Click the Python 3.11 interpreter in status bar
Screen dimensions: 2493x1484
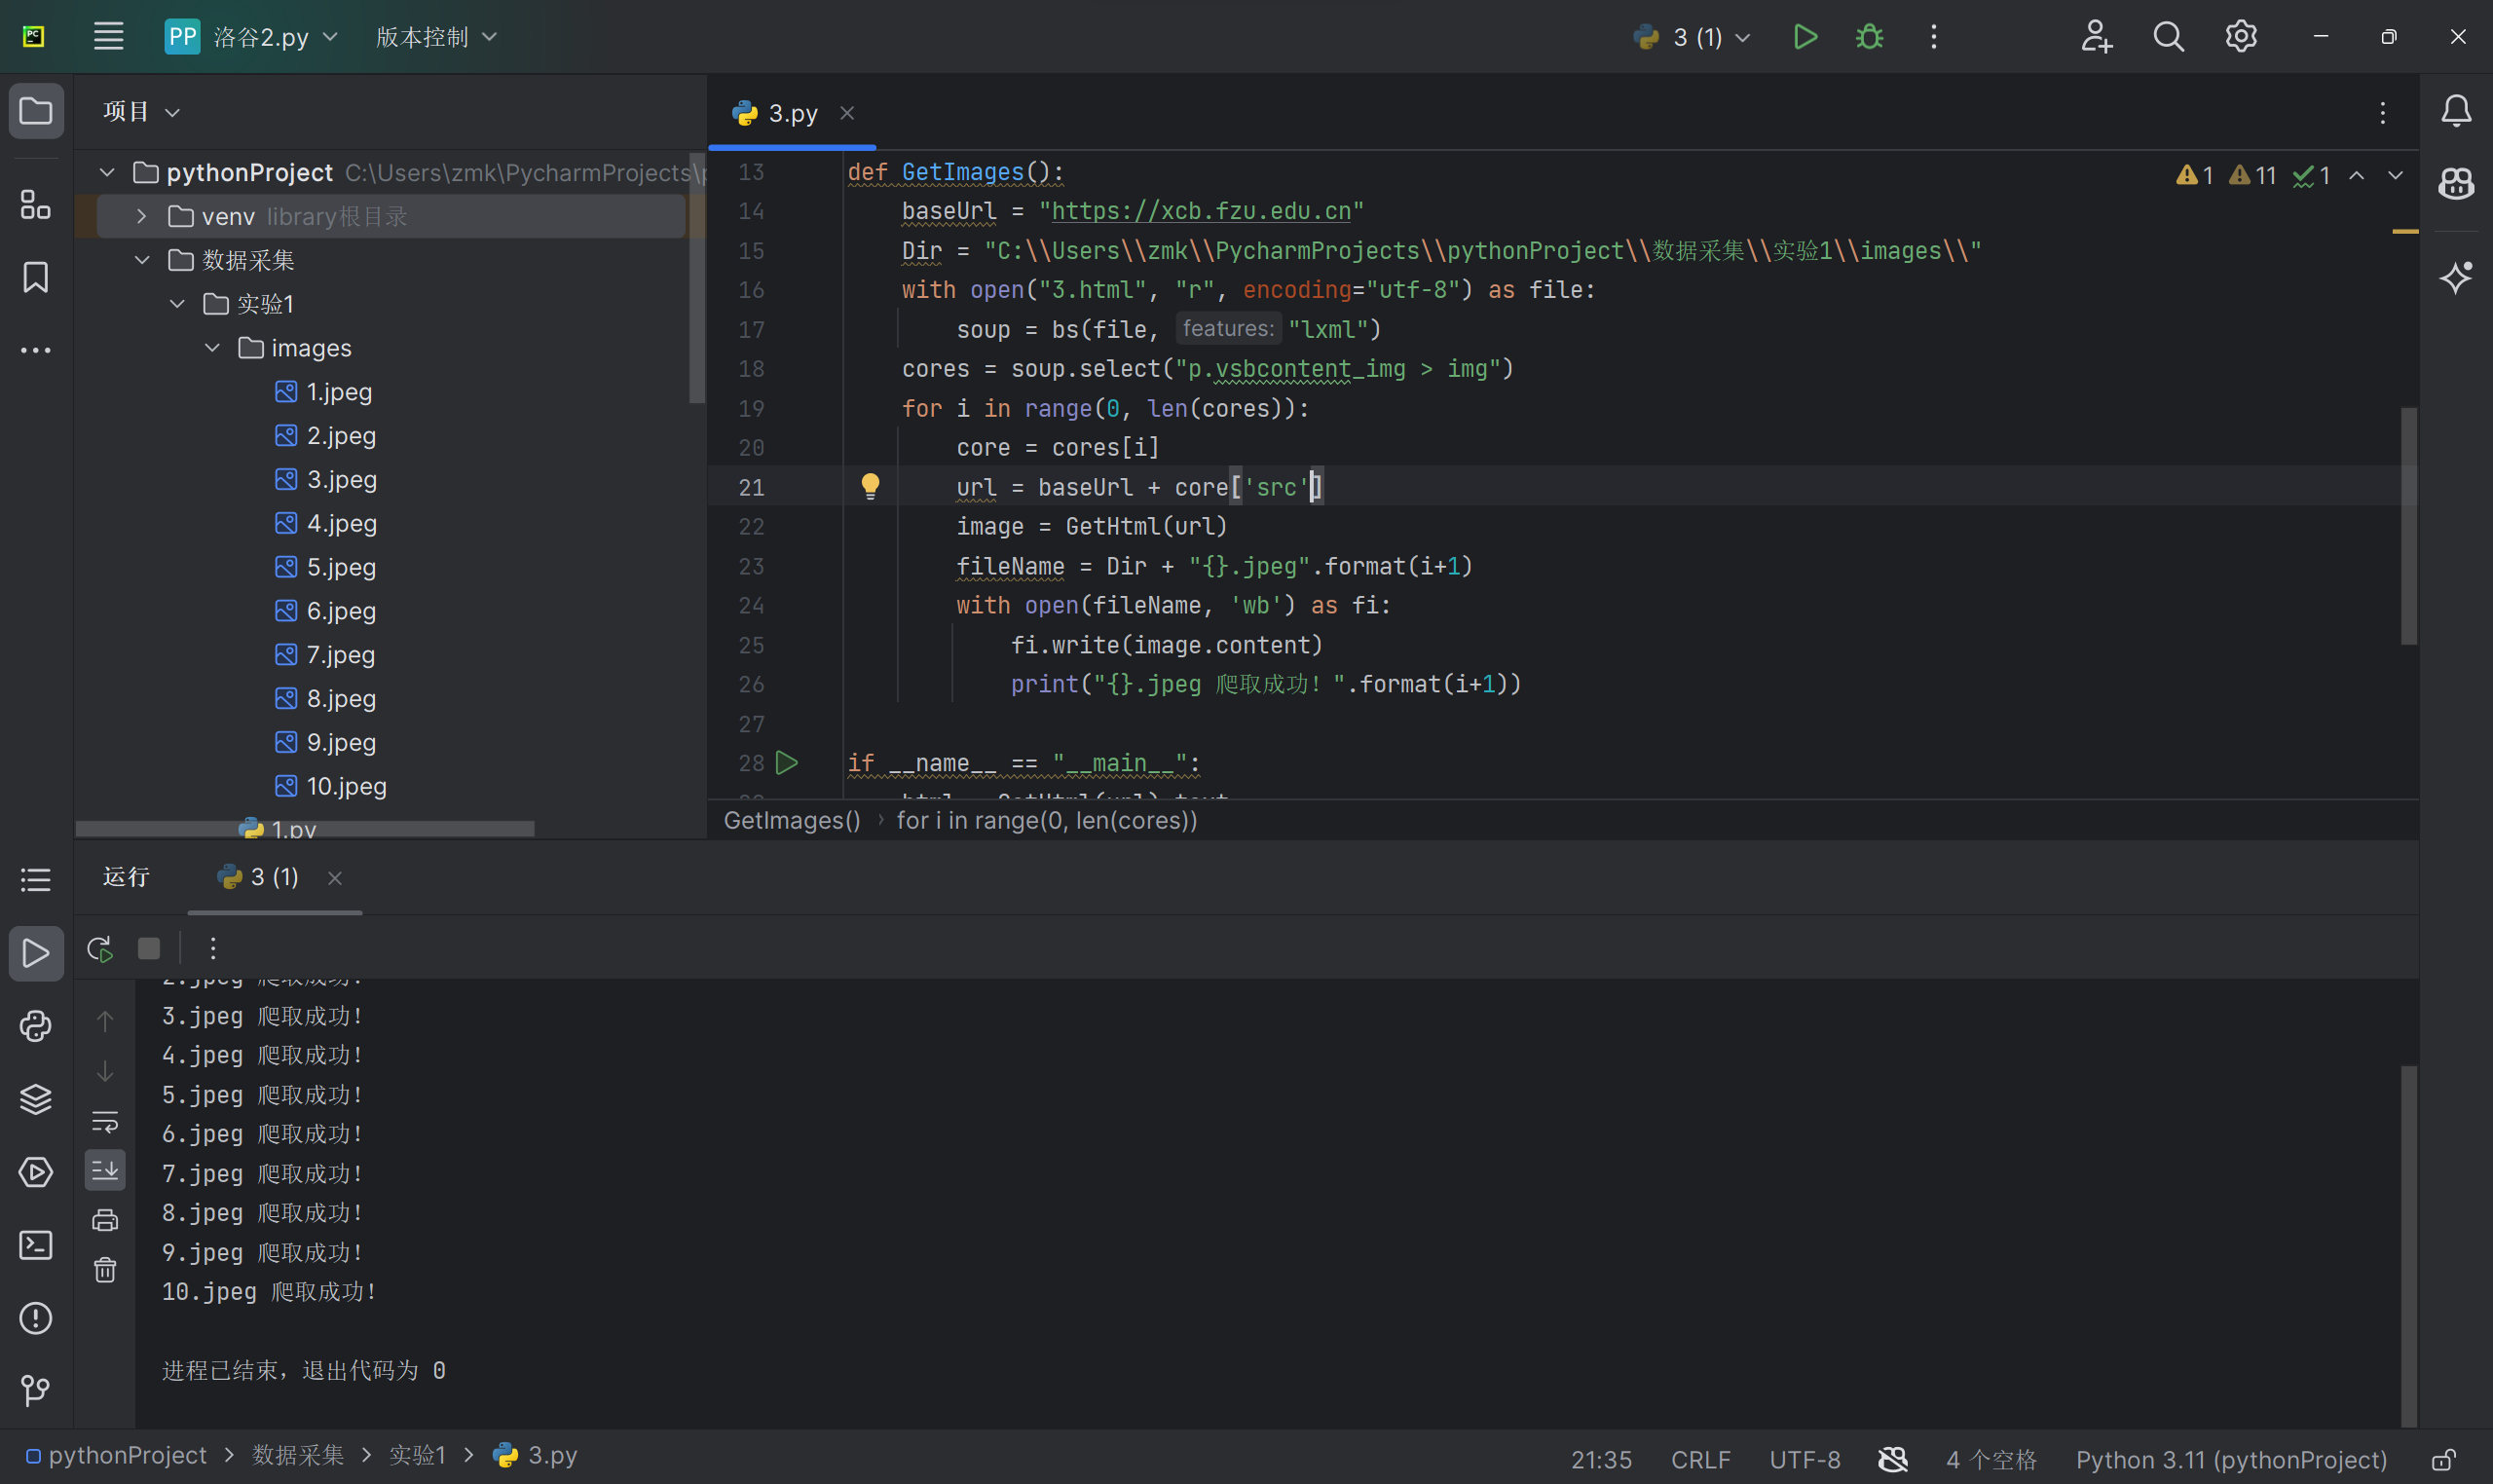(2230, 1460)
